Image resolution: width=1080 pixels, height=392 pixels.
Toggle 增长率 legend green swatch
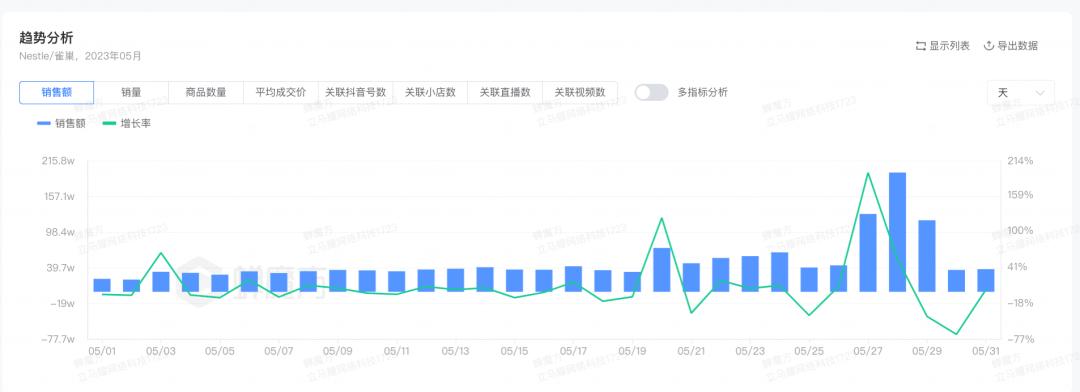pos(109,124)
